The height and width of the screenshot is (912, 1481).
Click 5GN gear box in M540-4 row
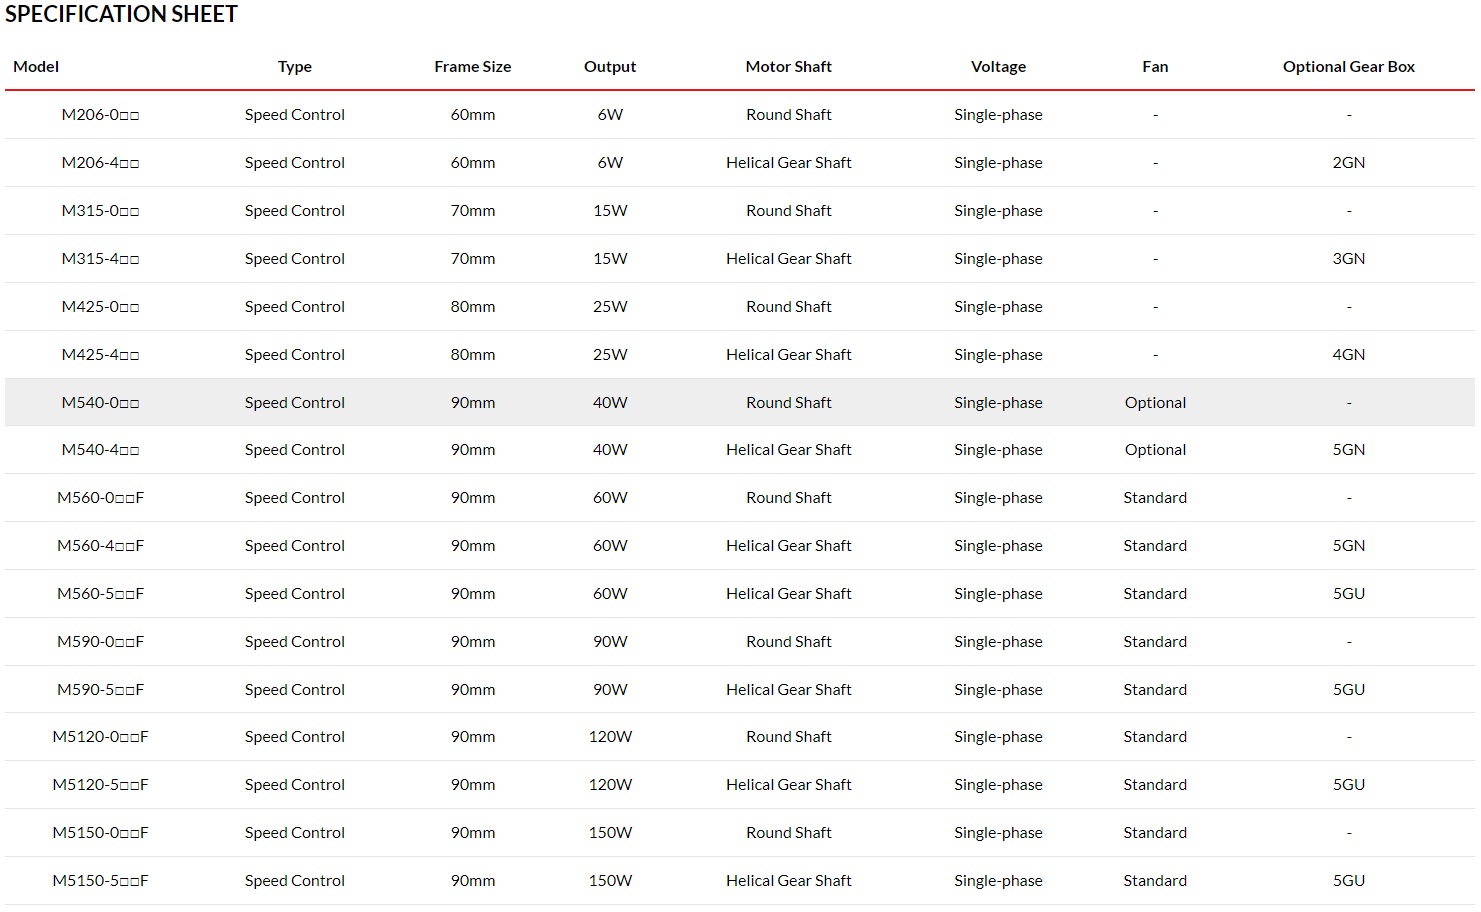pos(1349,450)
